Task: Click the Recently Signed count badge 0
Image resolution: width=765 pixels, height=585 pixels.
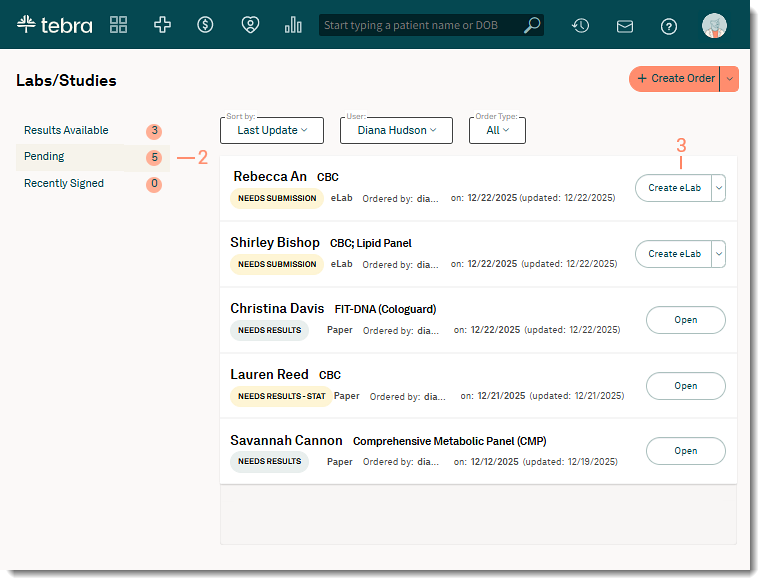Action: click(x=154, y=184)
